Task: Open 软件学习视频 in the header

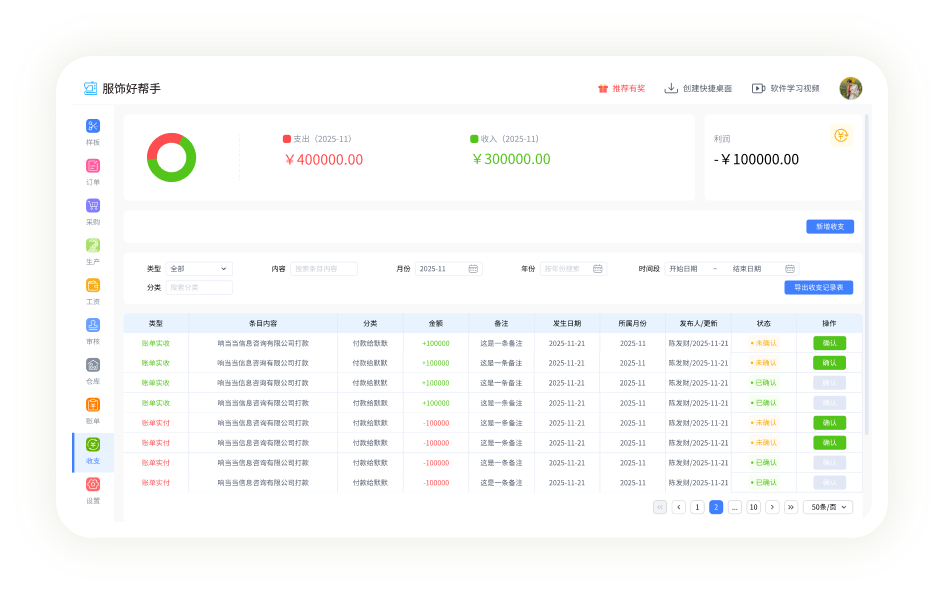Action: point(786,88)
